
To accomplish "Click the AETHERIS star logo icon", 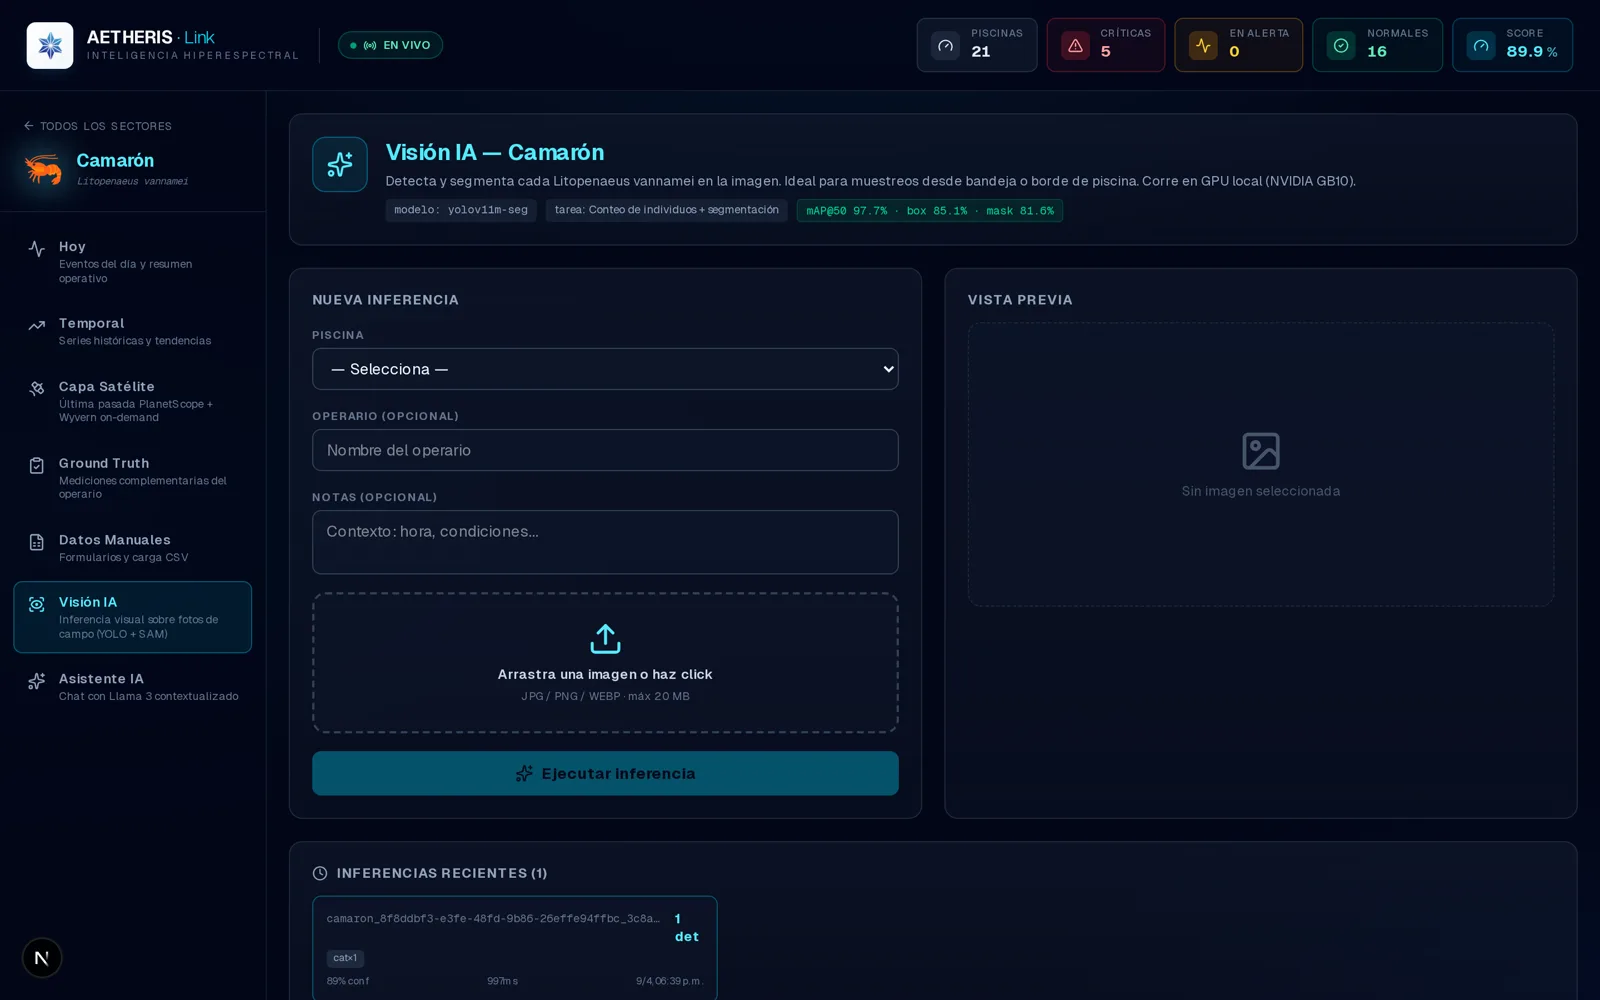I will (50, 45).
